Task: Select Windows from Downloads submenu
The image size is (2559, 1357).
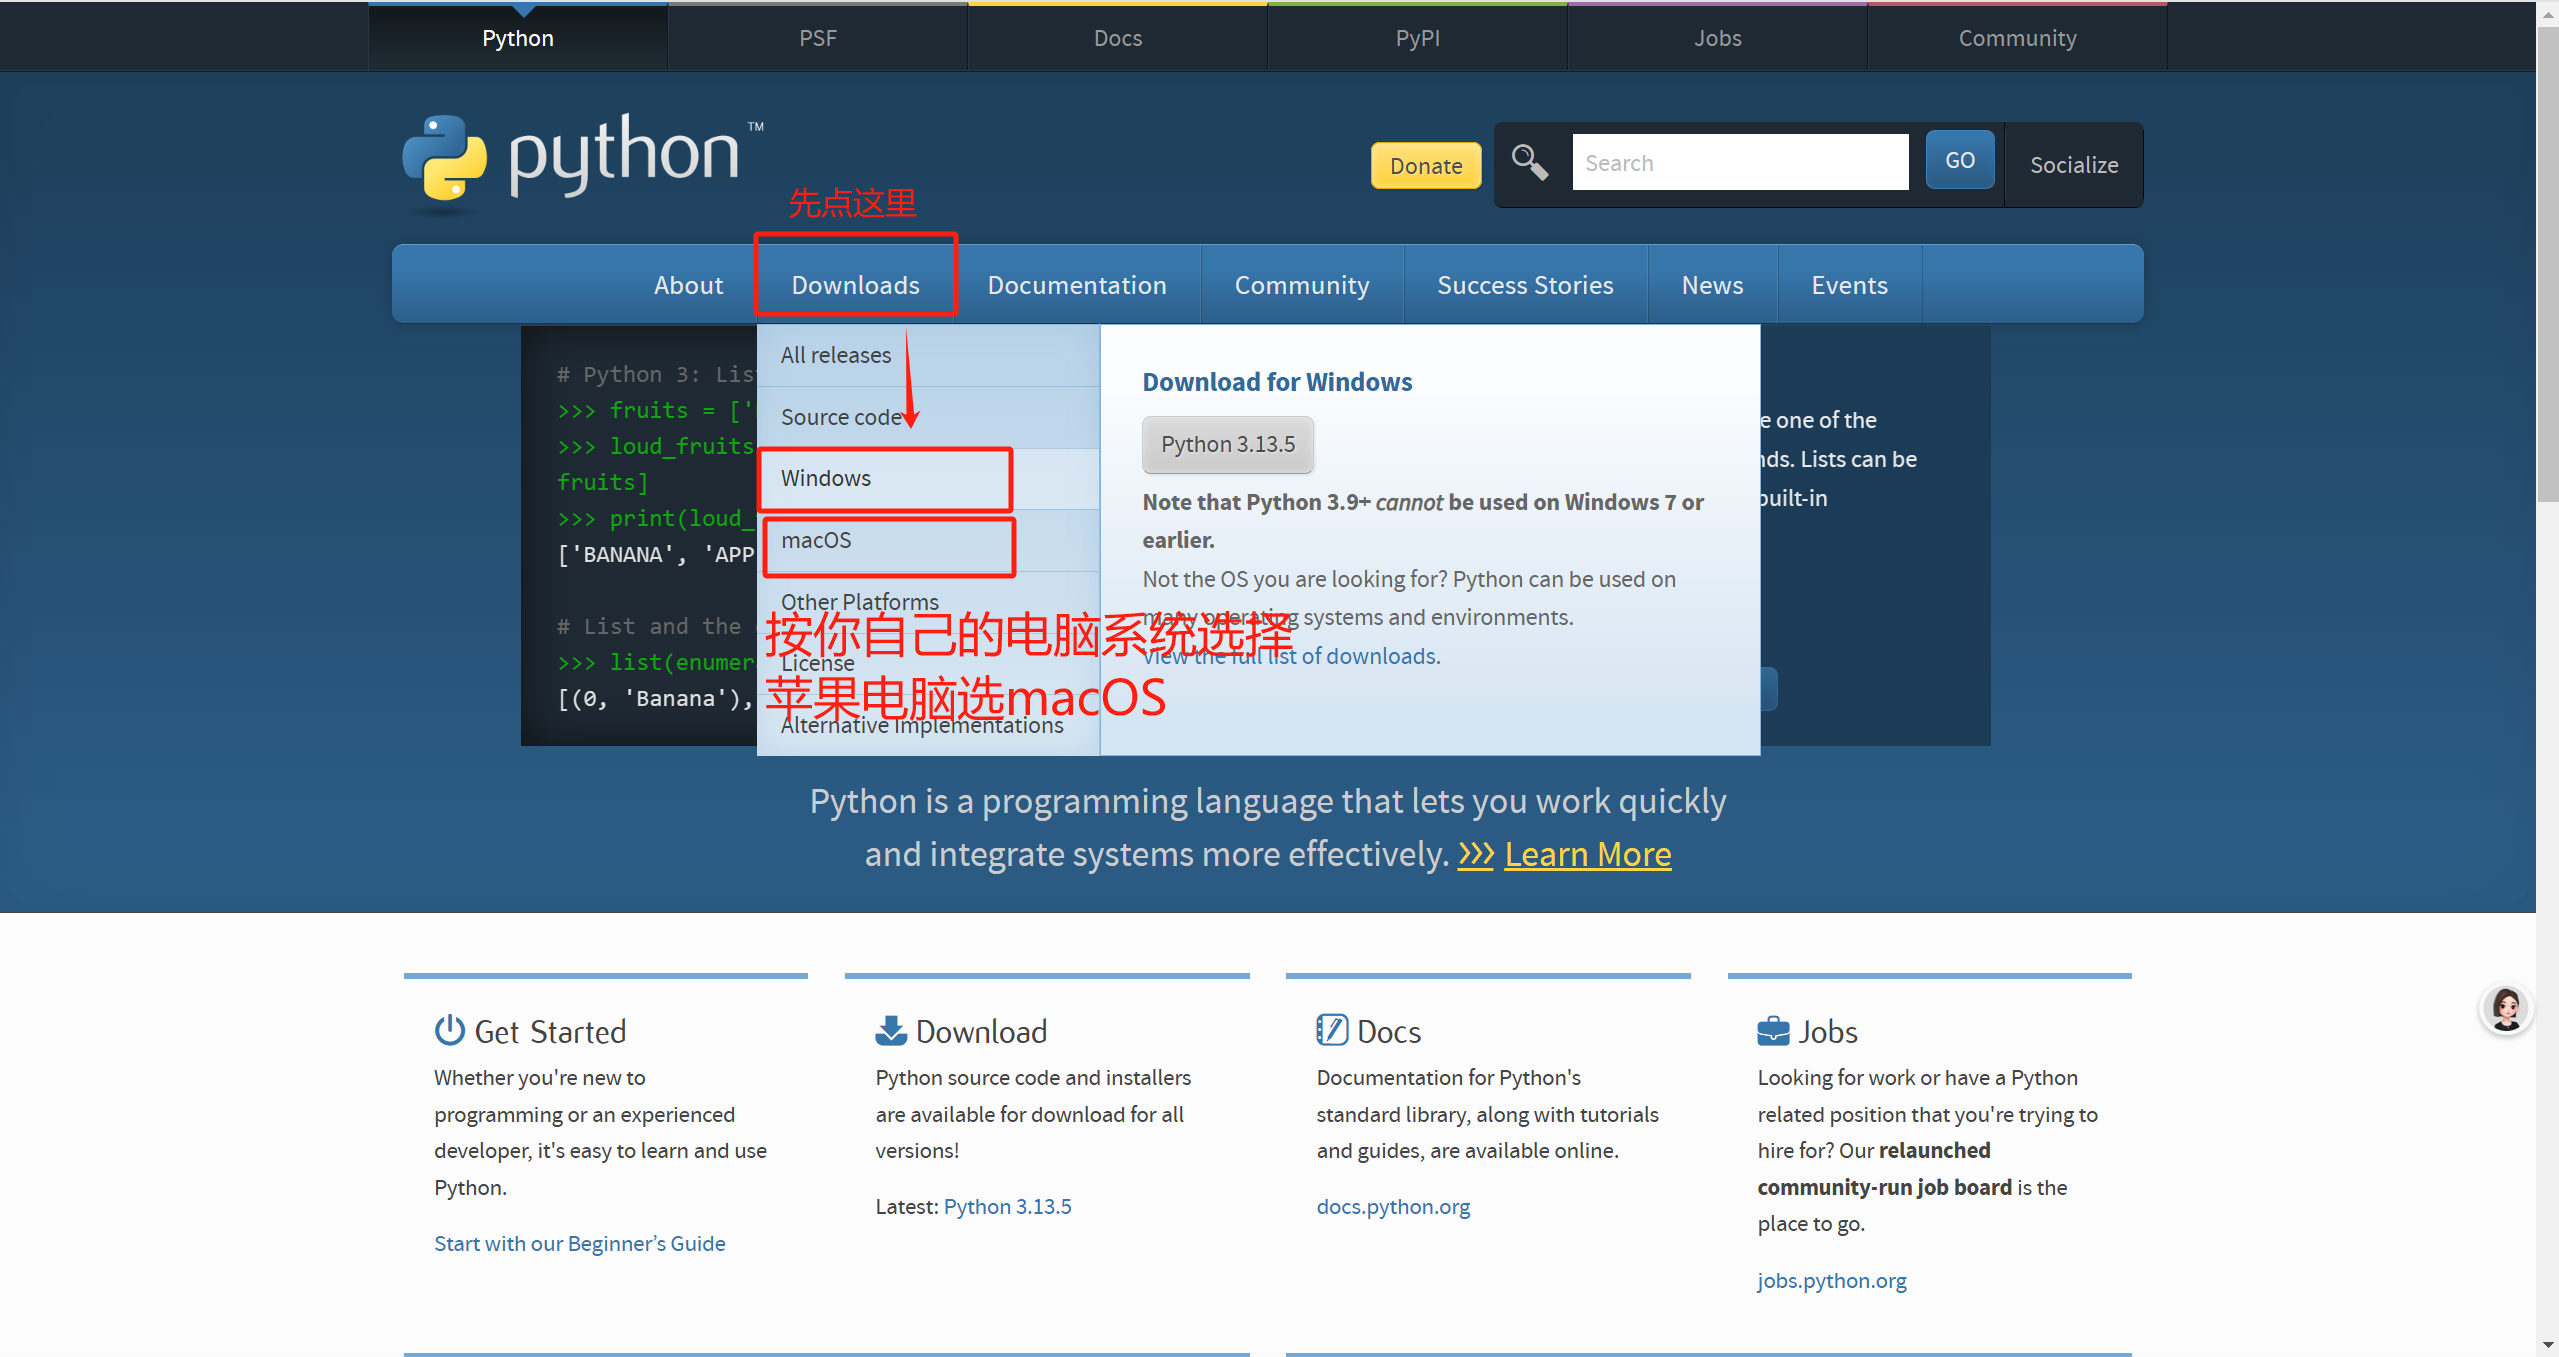Action: click(x=826, y=478)
